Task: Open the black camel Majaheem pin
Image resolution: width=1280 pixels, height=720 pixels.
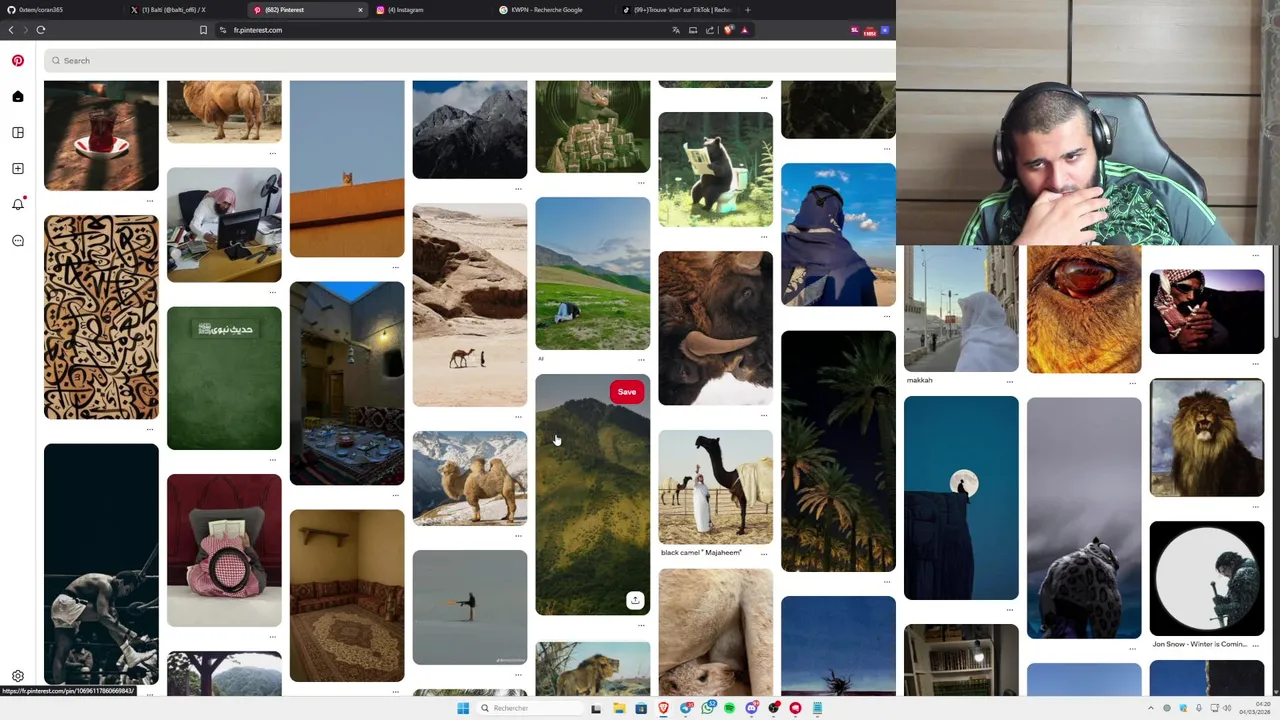Action: pos(715,487)
